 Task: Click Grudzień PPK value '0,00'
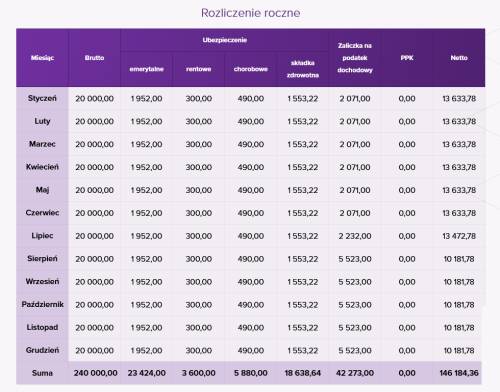407,351
